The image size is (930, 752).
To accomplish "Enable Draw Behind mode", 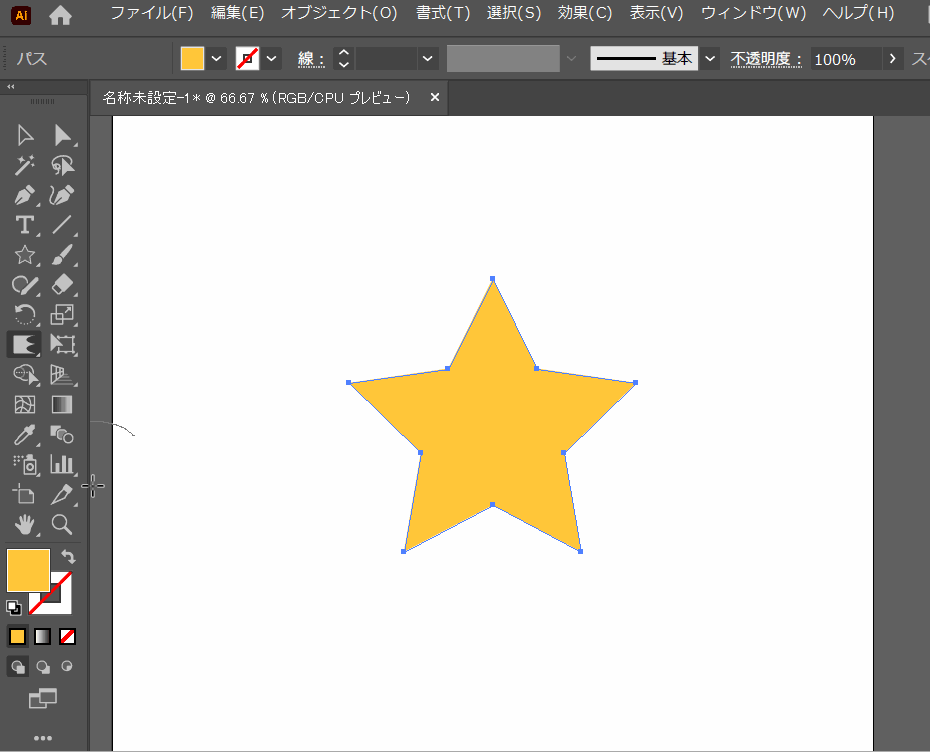I will point(43,667).
